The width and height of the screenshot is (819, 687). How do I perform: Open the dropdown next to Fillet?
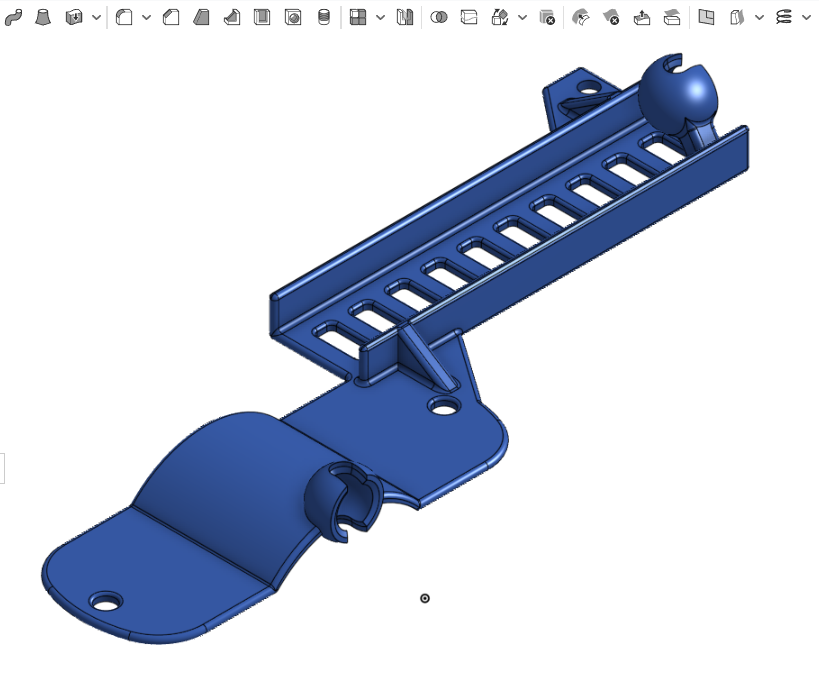click(146, 18)
